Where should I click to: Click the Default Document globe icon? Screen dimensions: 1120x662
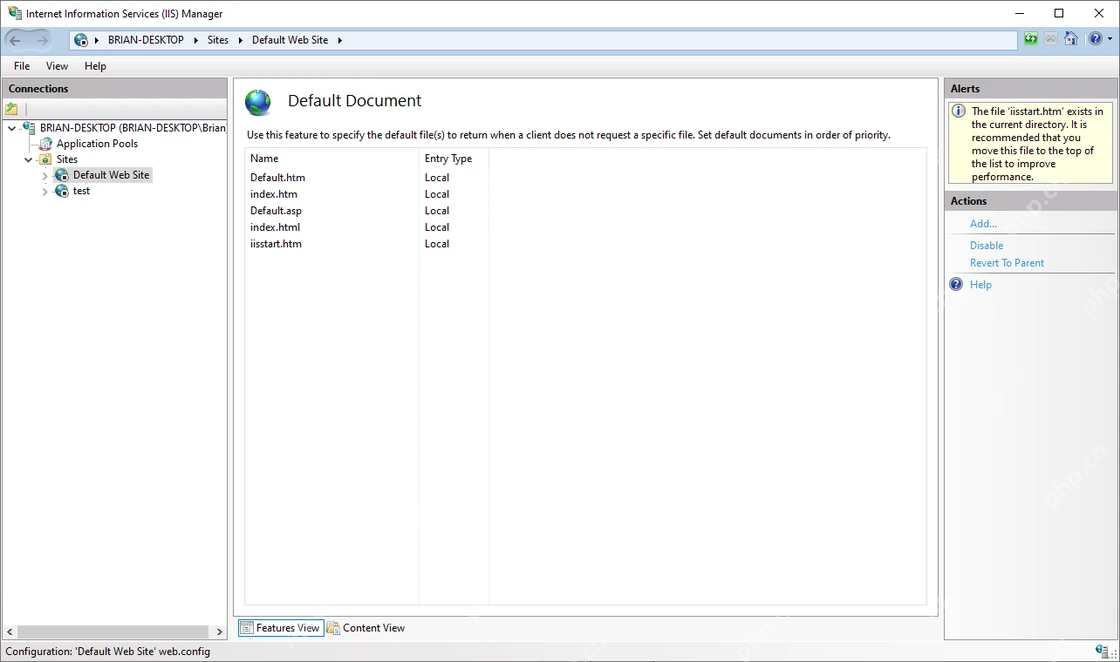pyautogui.click(x=258, y=102)
